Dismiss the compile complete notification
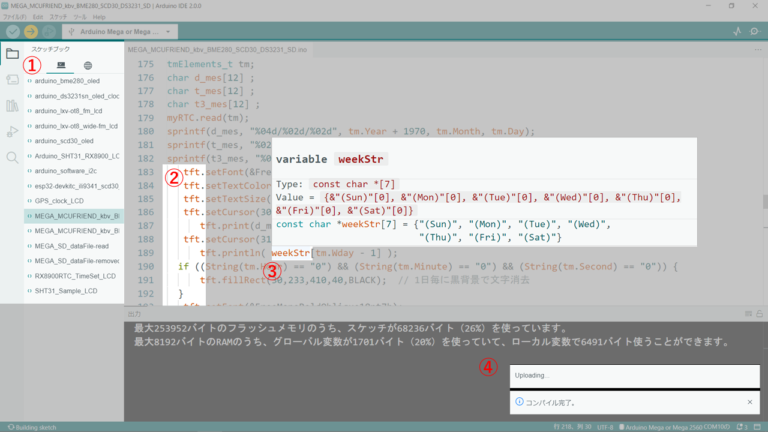This screenshot has height=432, width=768. [x=750, y=402]
